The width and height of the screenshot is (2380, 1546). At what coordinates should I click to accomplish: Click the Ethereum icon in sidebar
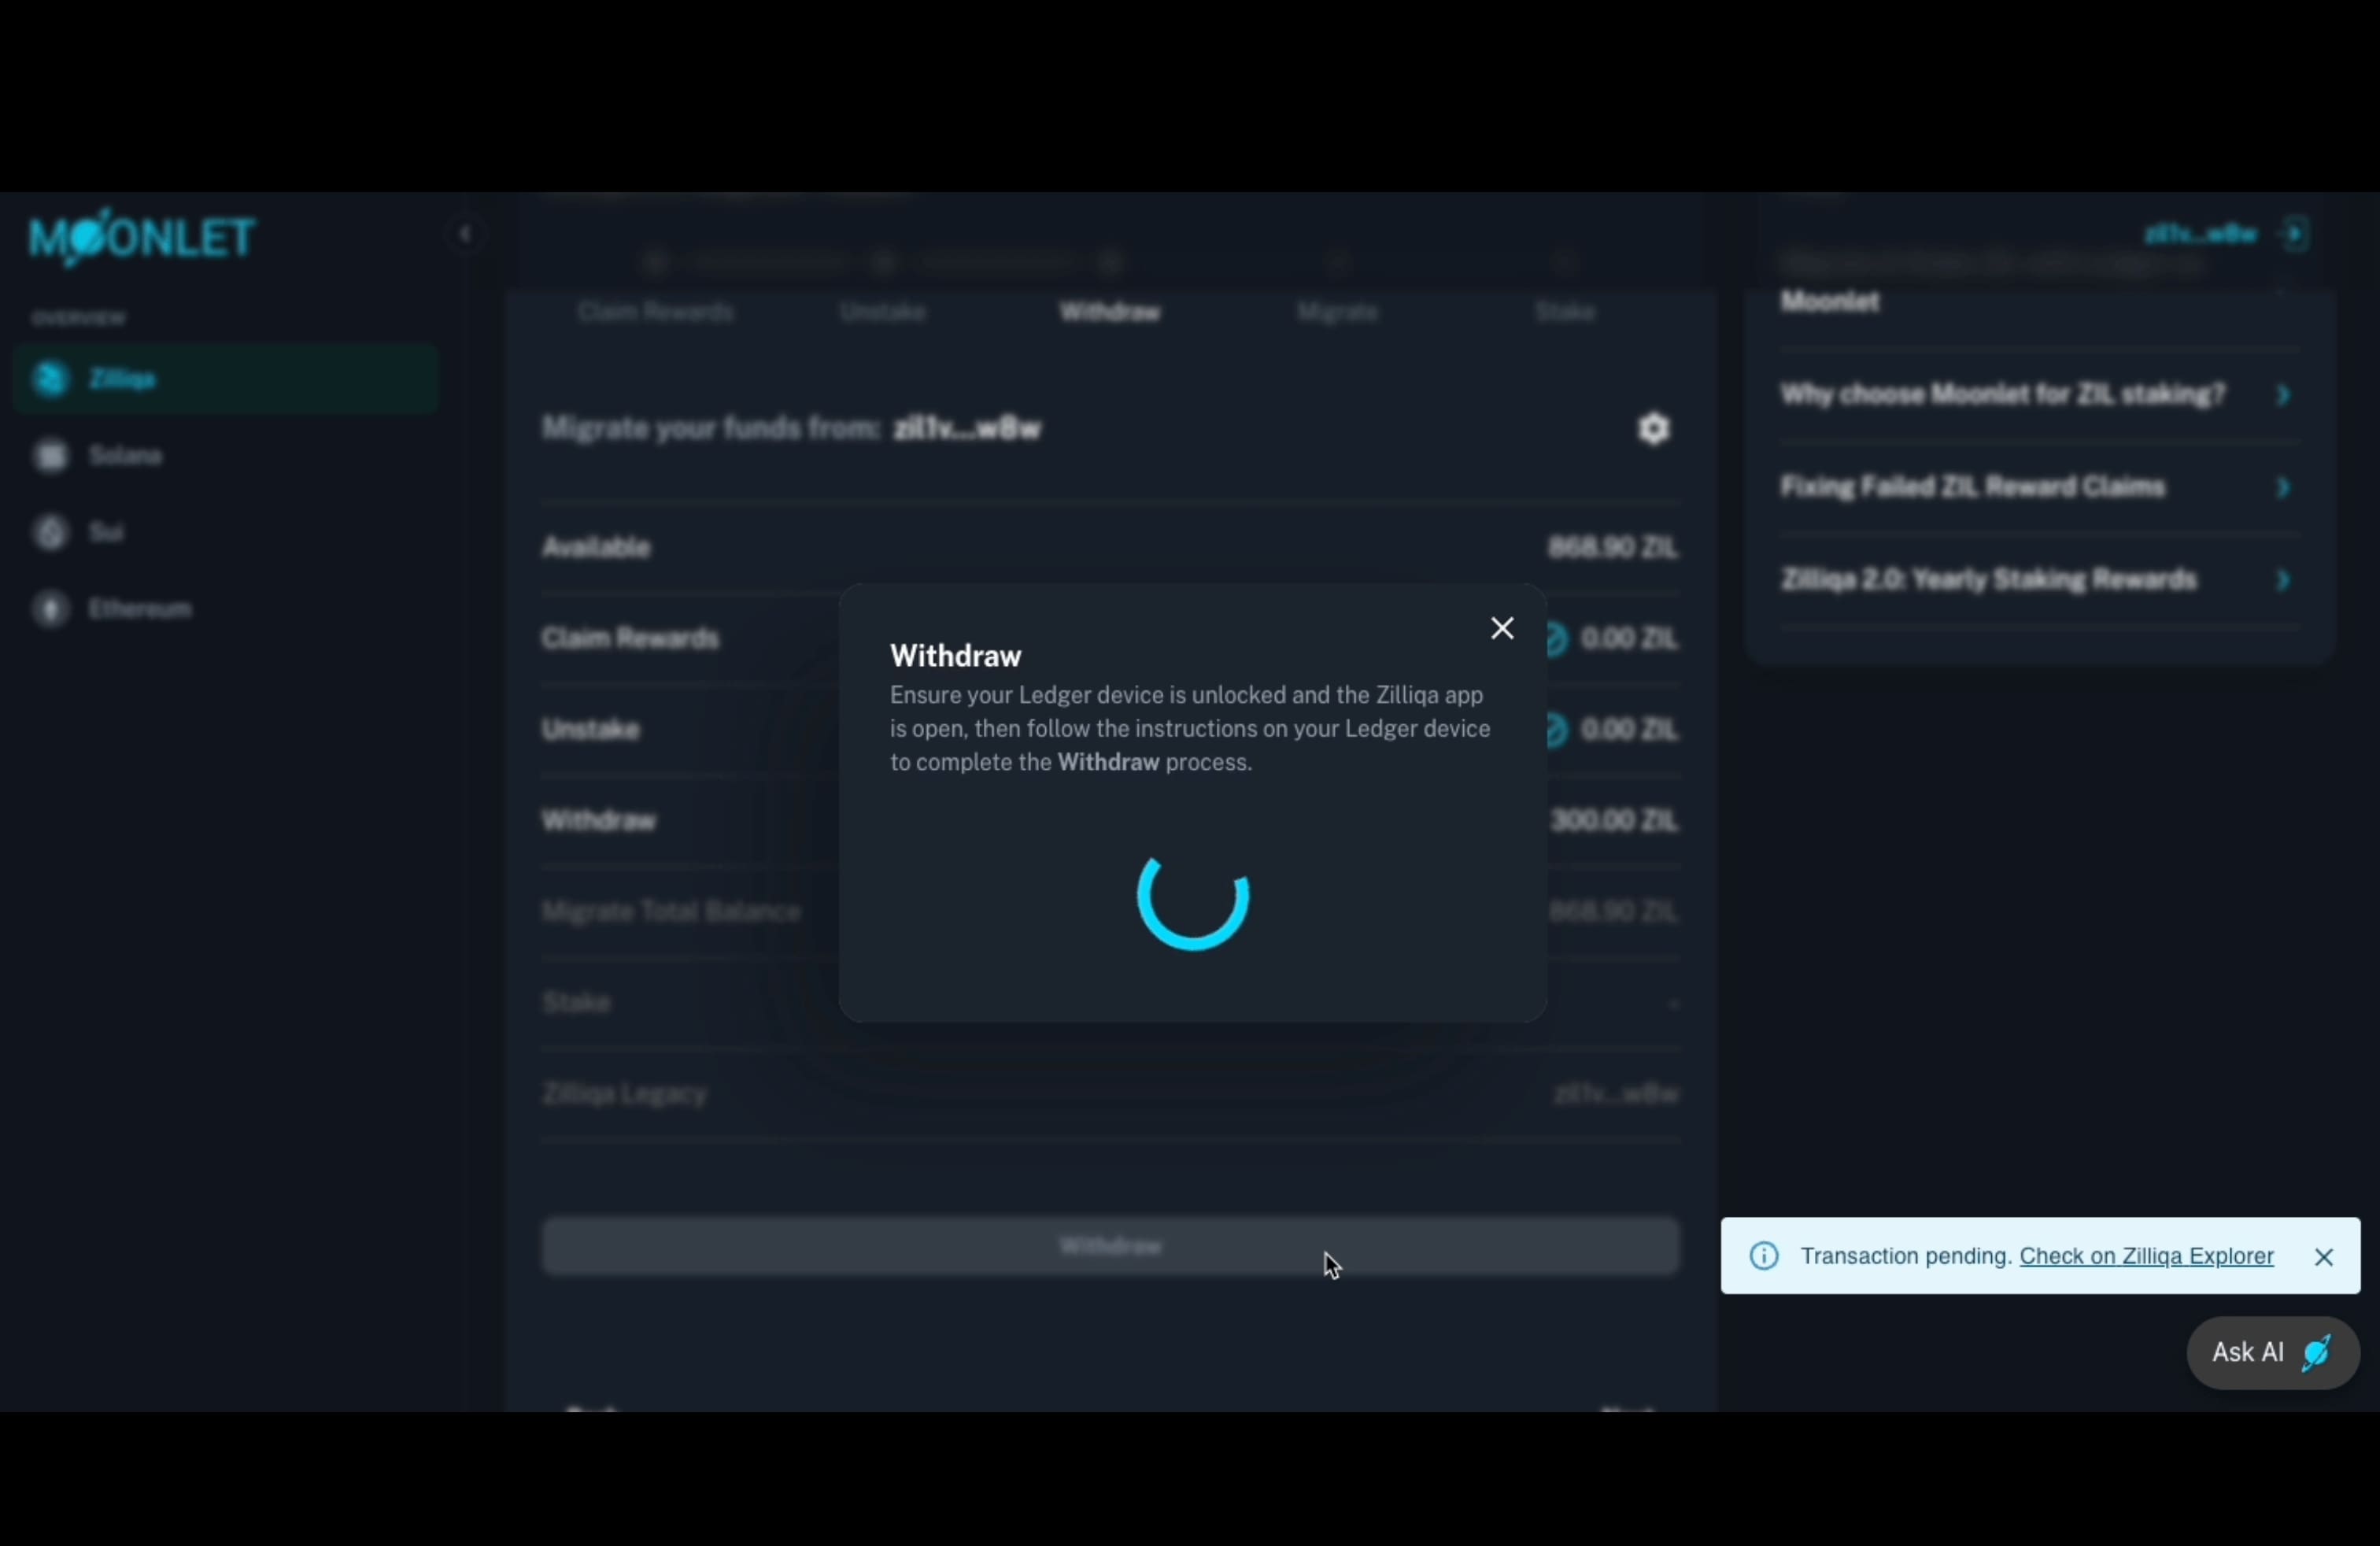pyautogui.click(x=50, y=608)
